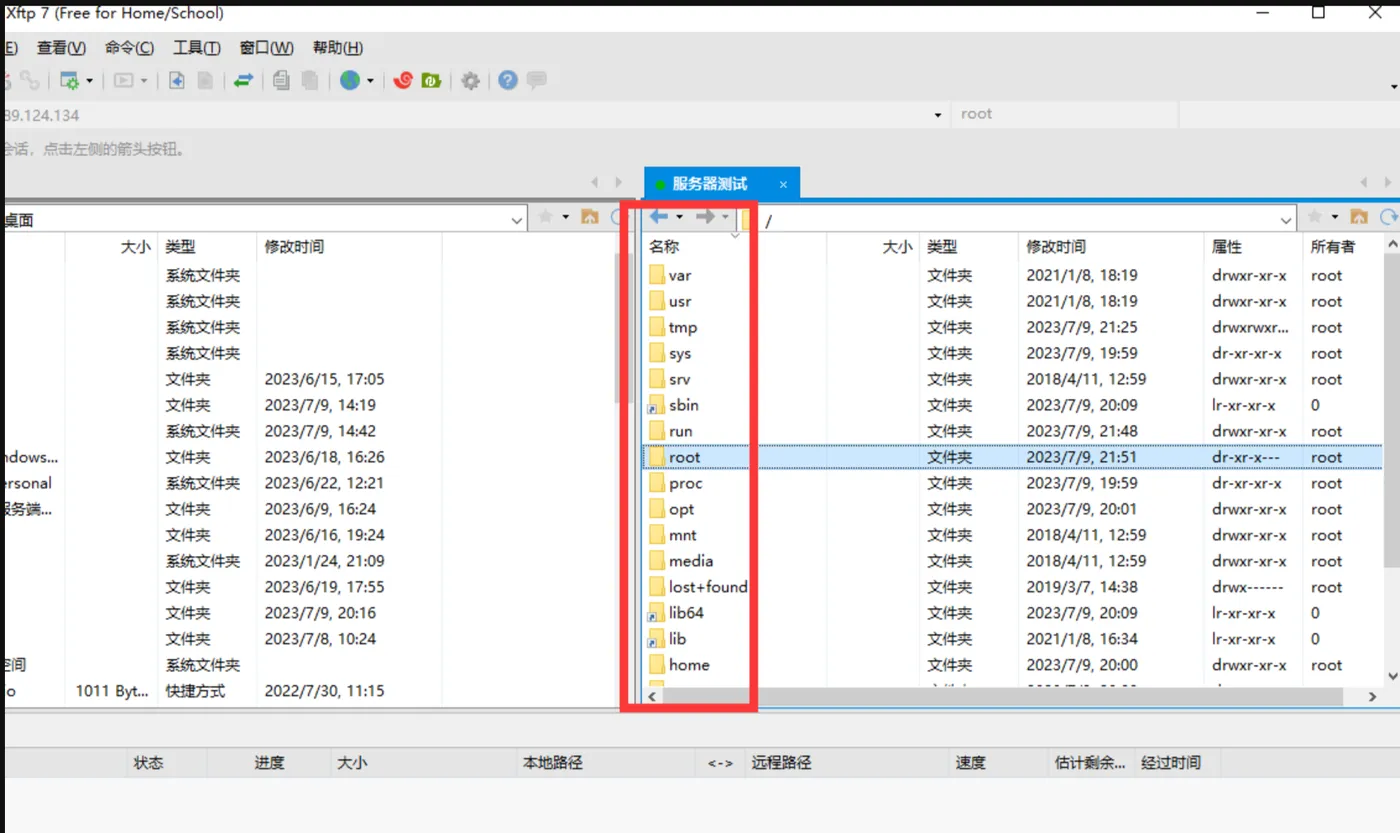This screenshot has height=833, width=1400.
Task: Open the 查看(V) menu
Action: click(61, 48)
